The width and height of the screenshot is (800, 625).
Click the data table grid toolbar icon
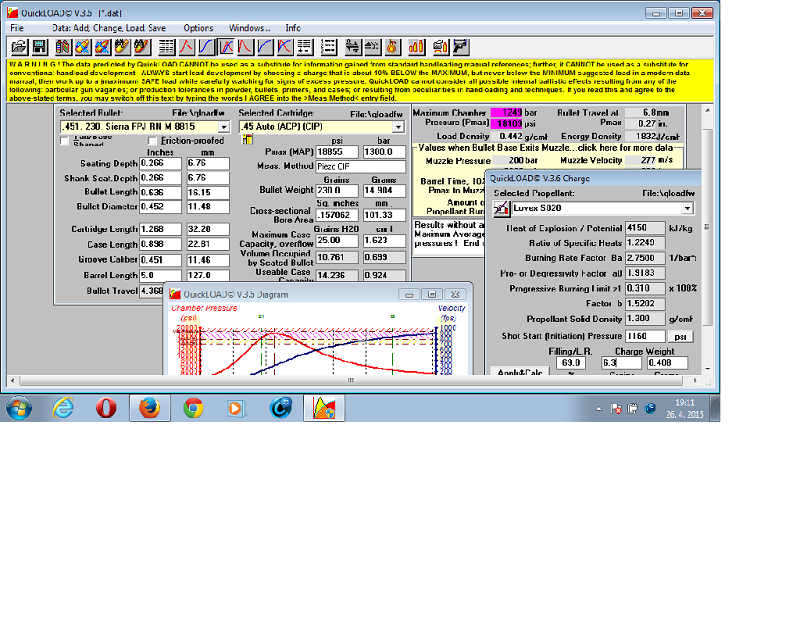(x=166, y=46)
